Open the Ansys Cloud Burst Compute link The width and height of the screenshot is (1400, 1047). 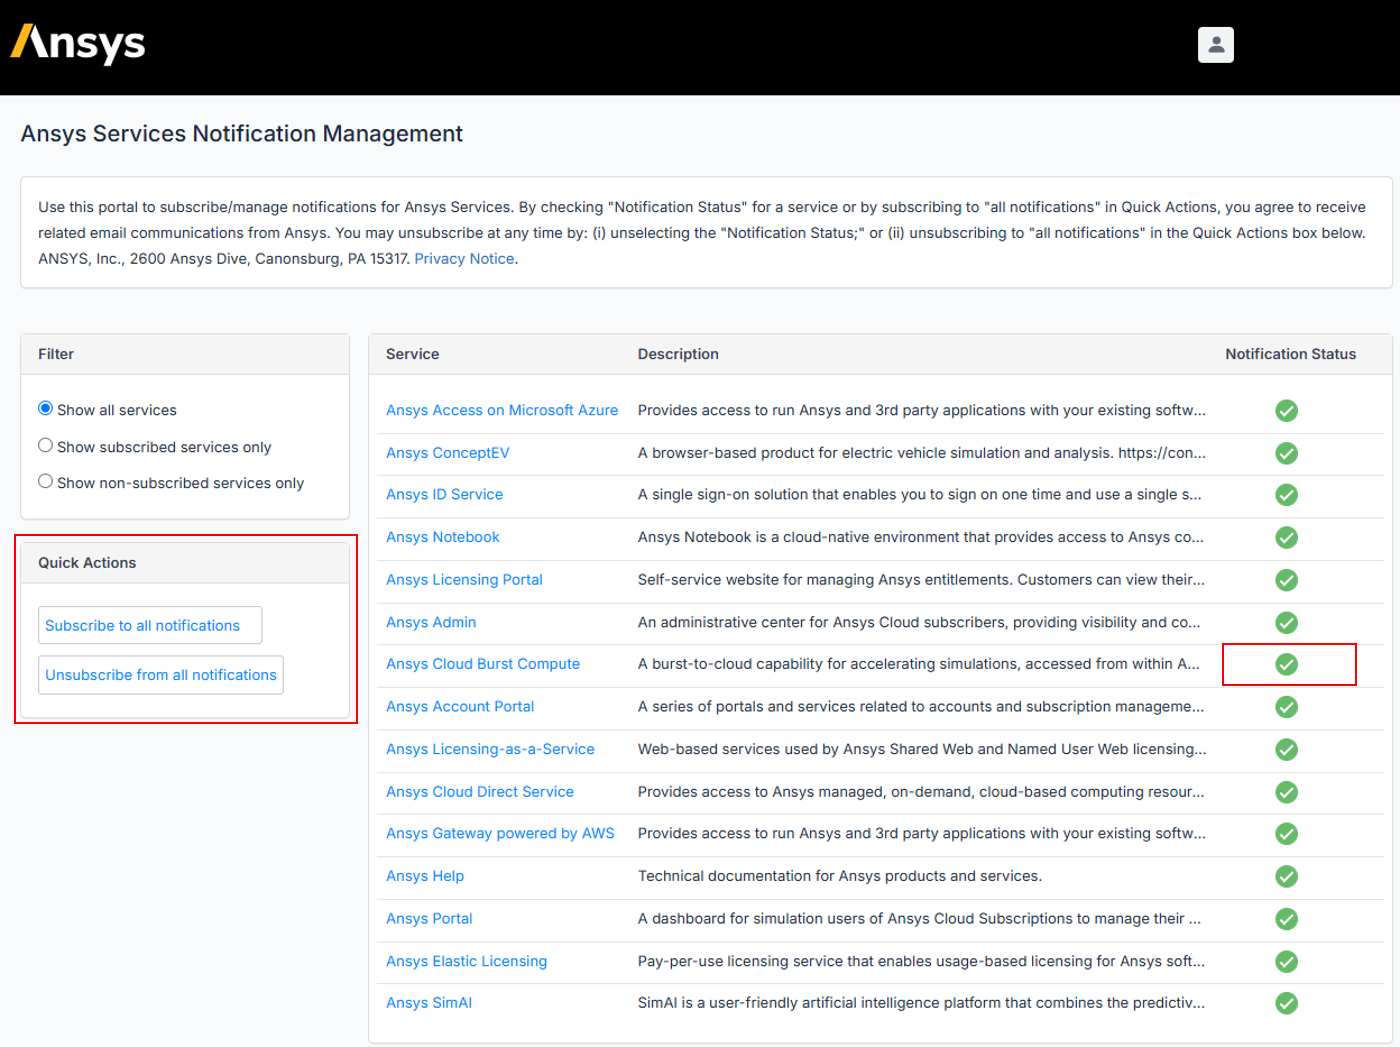(483, 664)
